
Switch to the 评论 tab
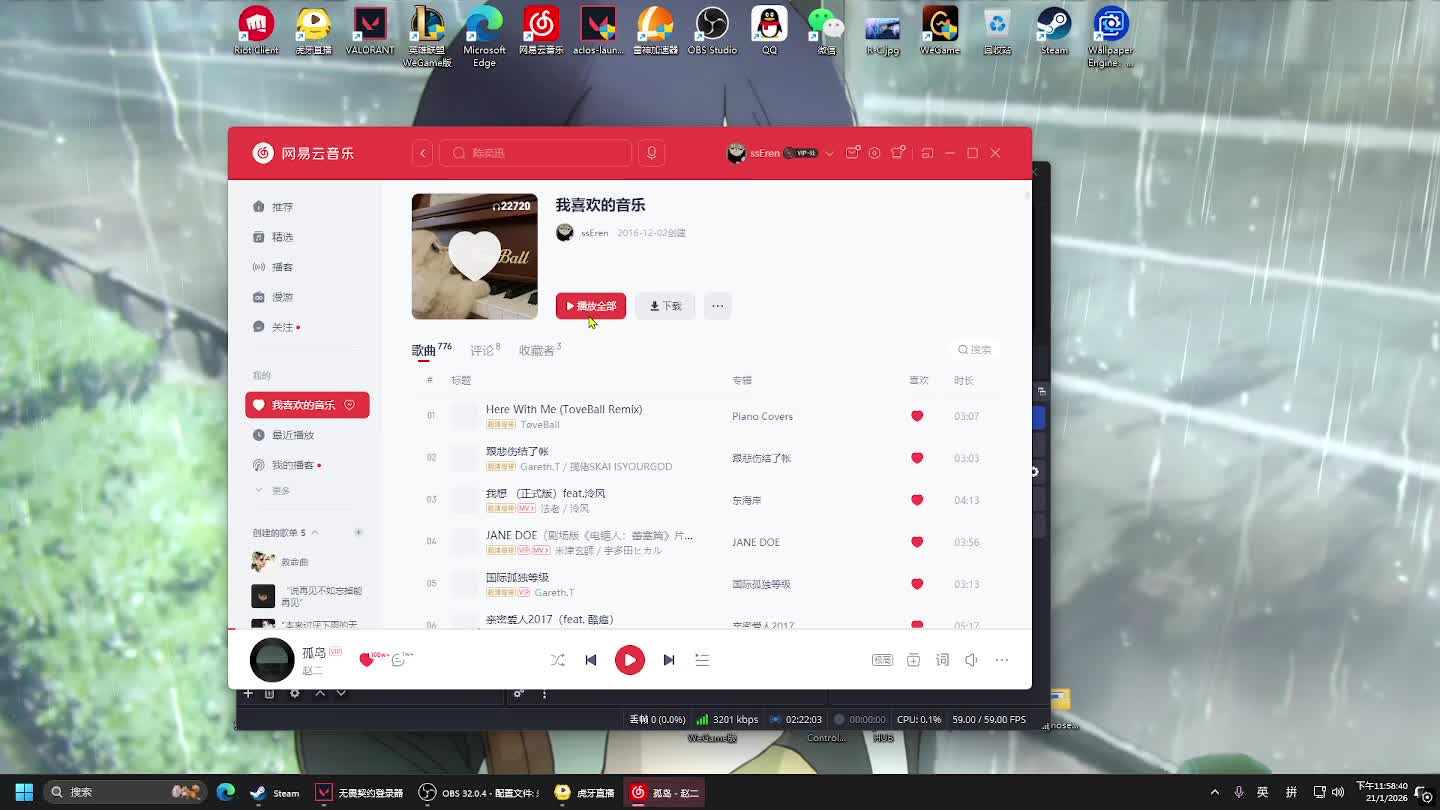[x=482, y=351]
